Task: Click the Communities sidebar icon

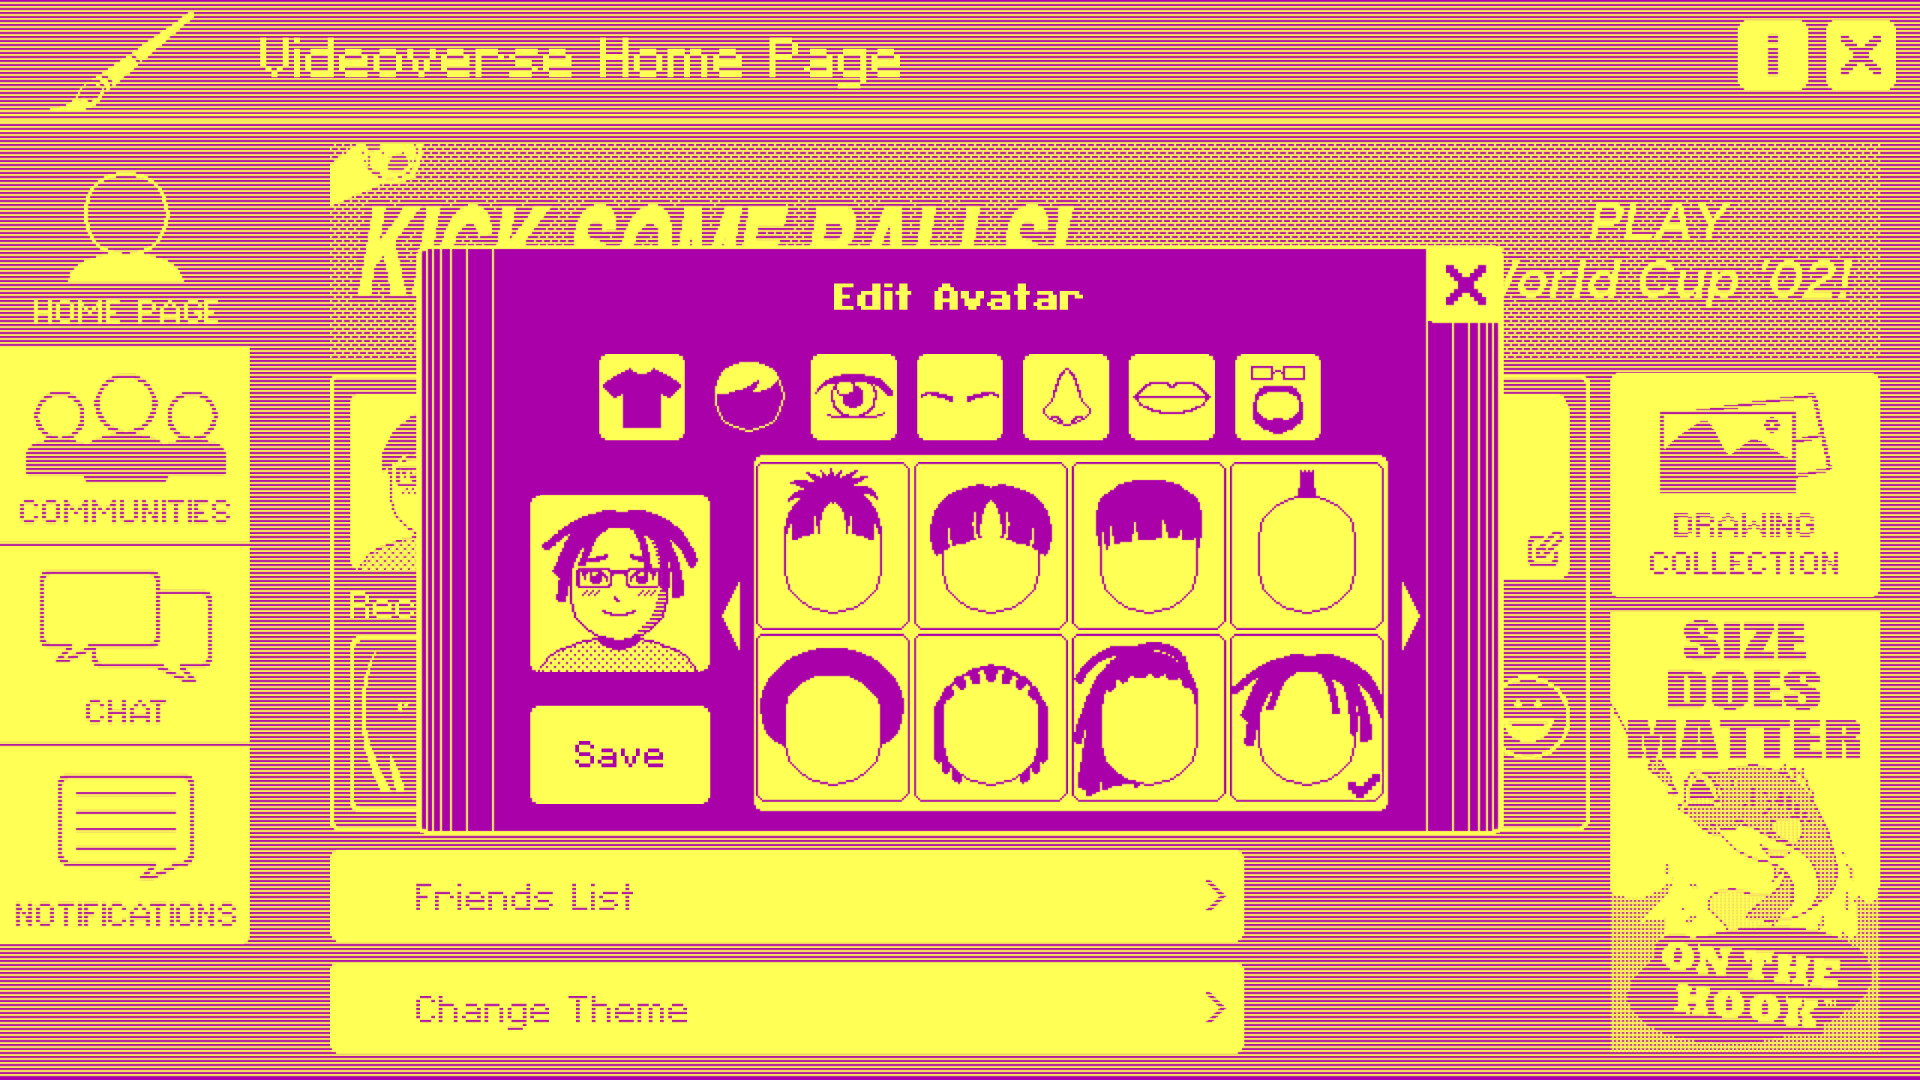Action: pos(123,448)
